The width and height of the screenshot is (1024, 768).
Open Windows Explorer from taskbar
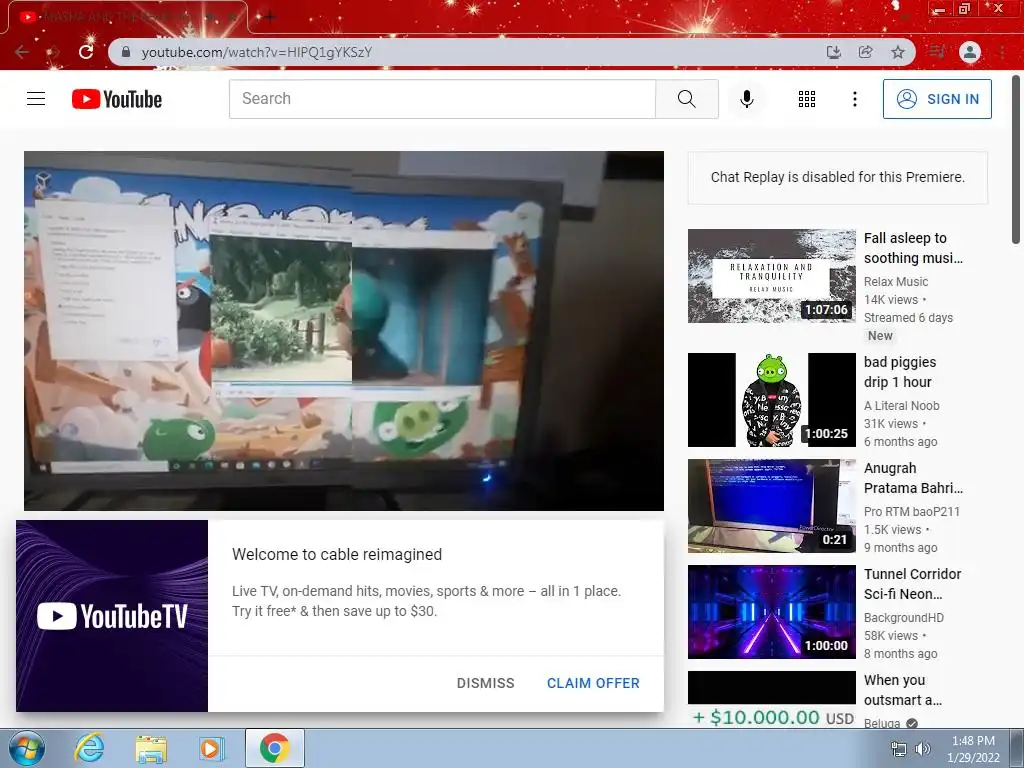[x=151, y=748]
